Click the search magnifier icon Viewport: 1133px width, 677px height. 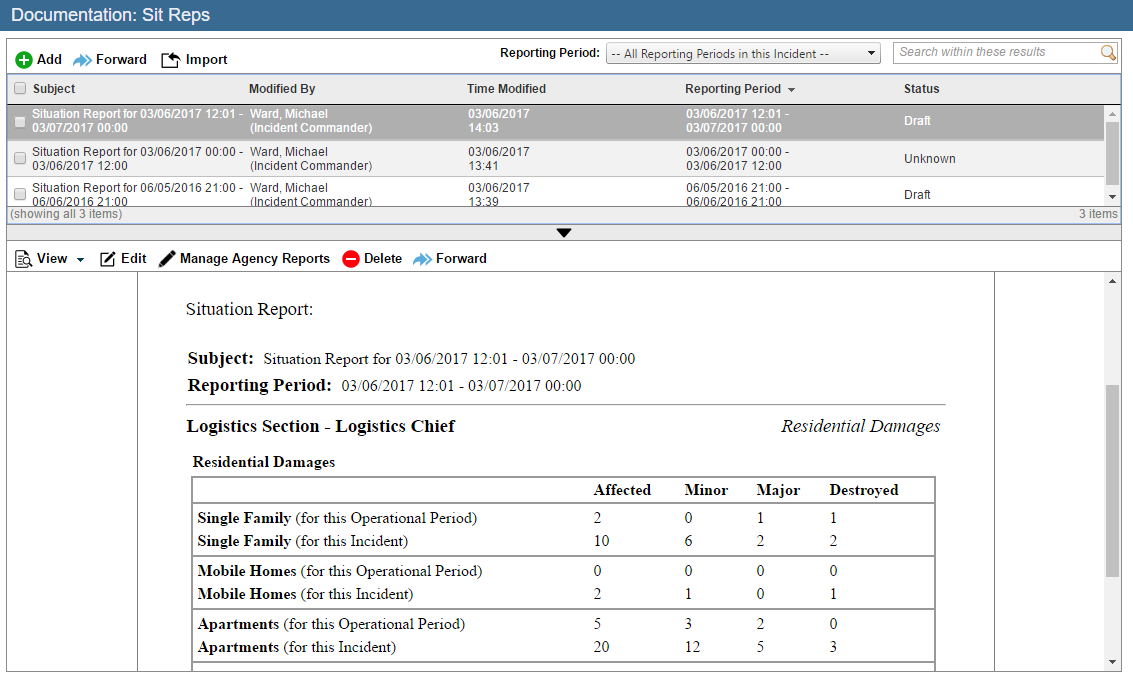pyautogui.click(x=1109, y=53)
